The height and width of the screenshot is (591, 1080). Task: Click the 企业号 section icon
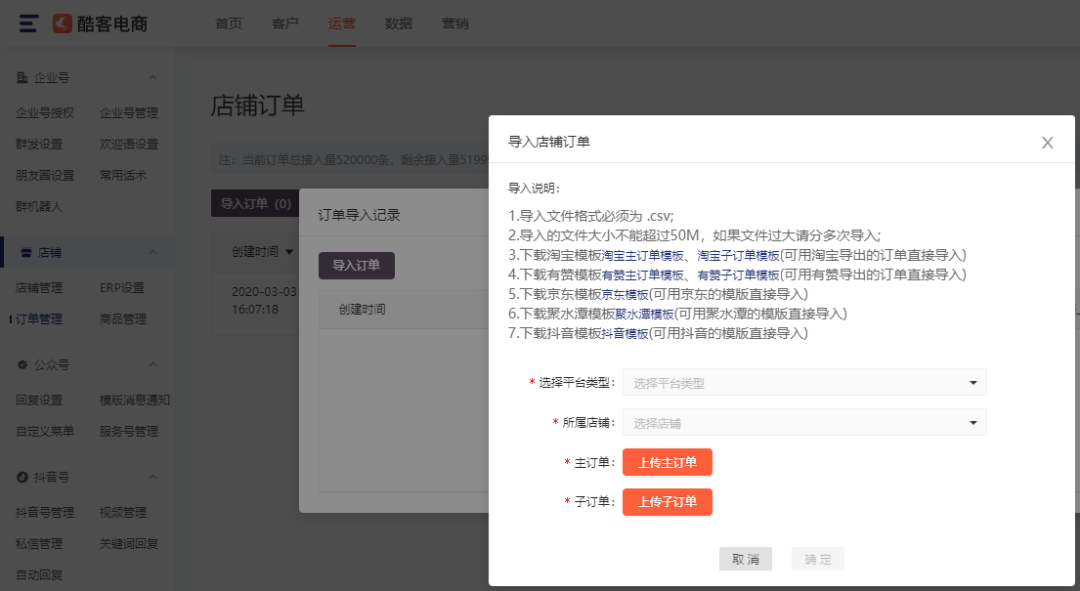pos(22,77)
